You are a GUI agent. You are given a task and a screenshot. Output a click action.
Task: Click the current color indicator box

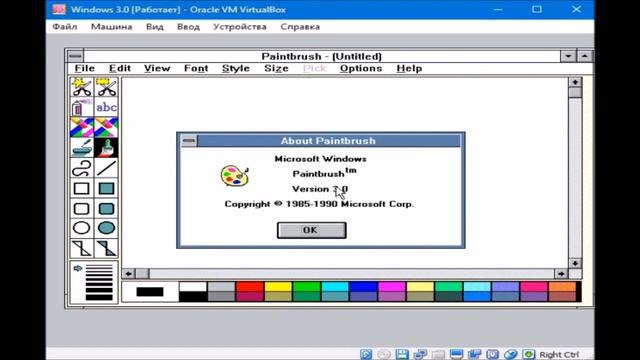150,292
